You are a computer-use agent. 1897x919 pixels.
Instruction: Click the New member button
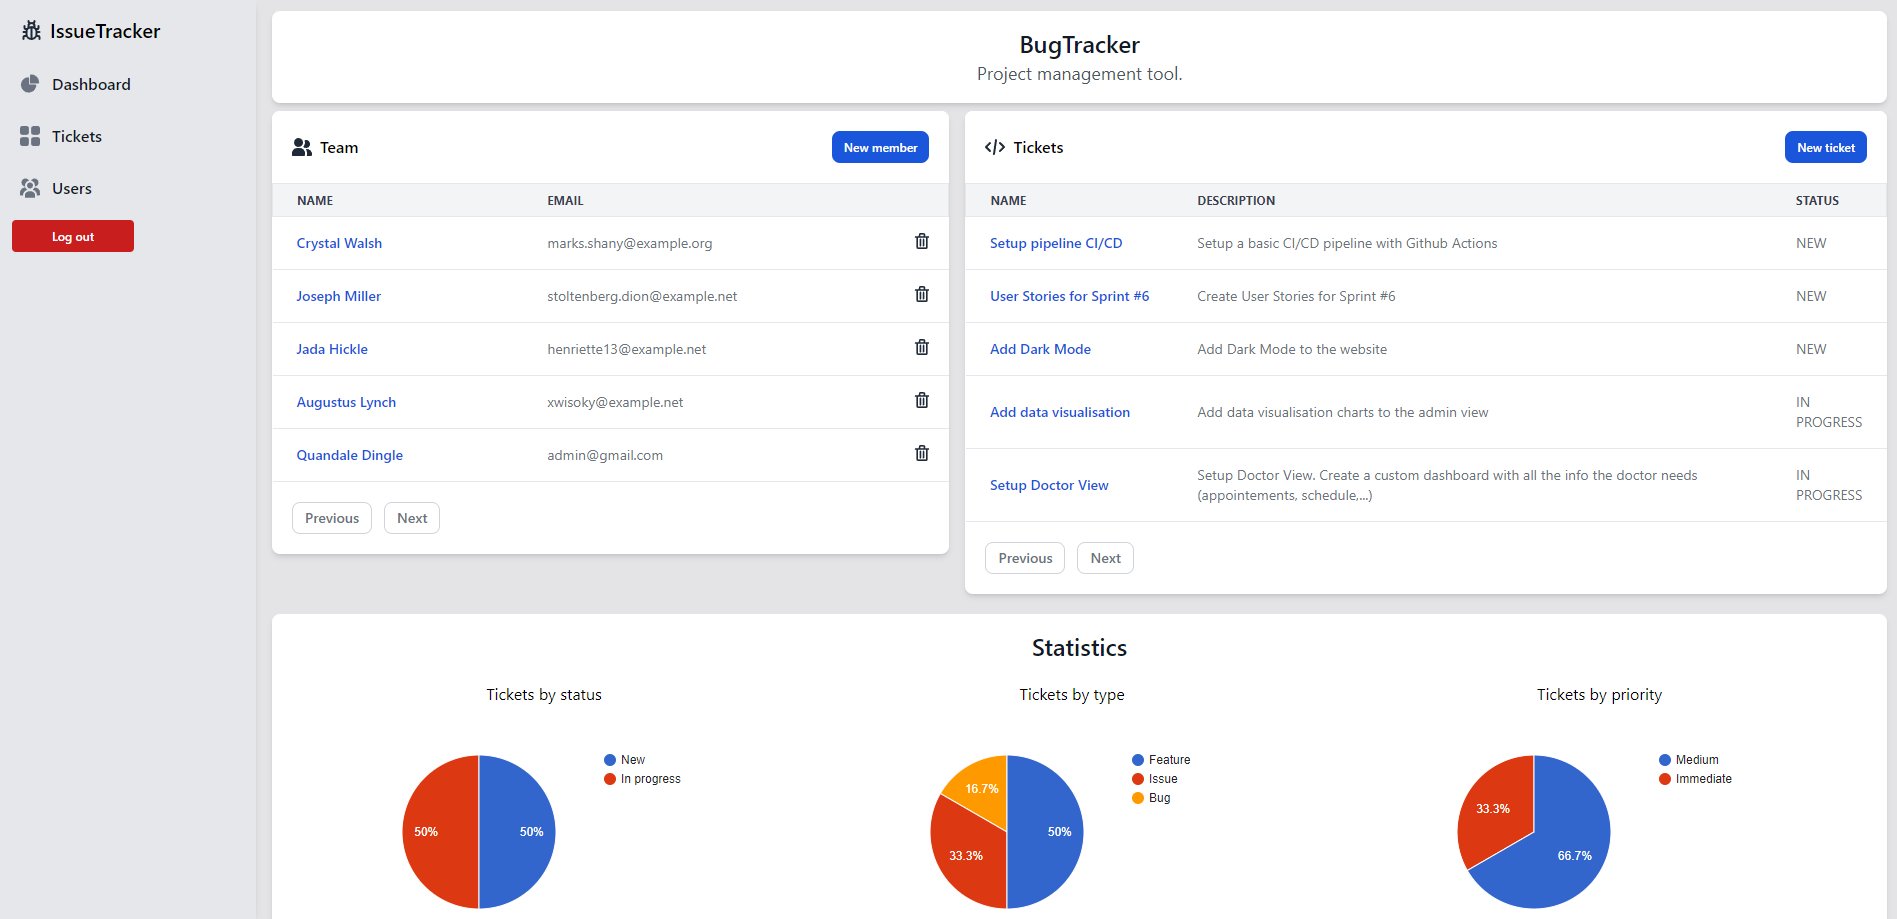click(880, 147)
